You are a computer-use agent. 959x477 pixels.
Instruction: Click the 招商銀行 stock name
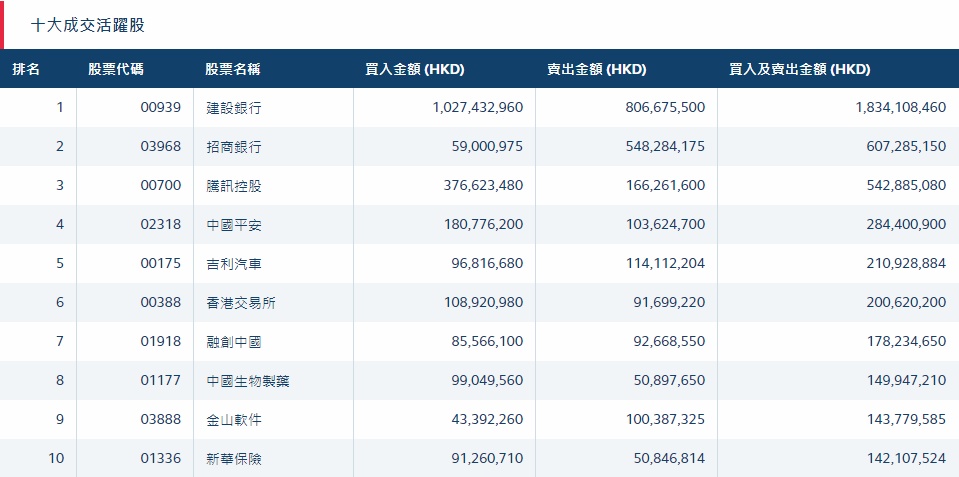[x=234, y=147]
